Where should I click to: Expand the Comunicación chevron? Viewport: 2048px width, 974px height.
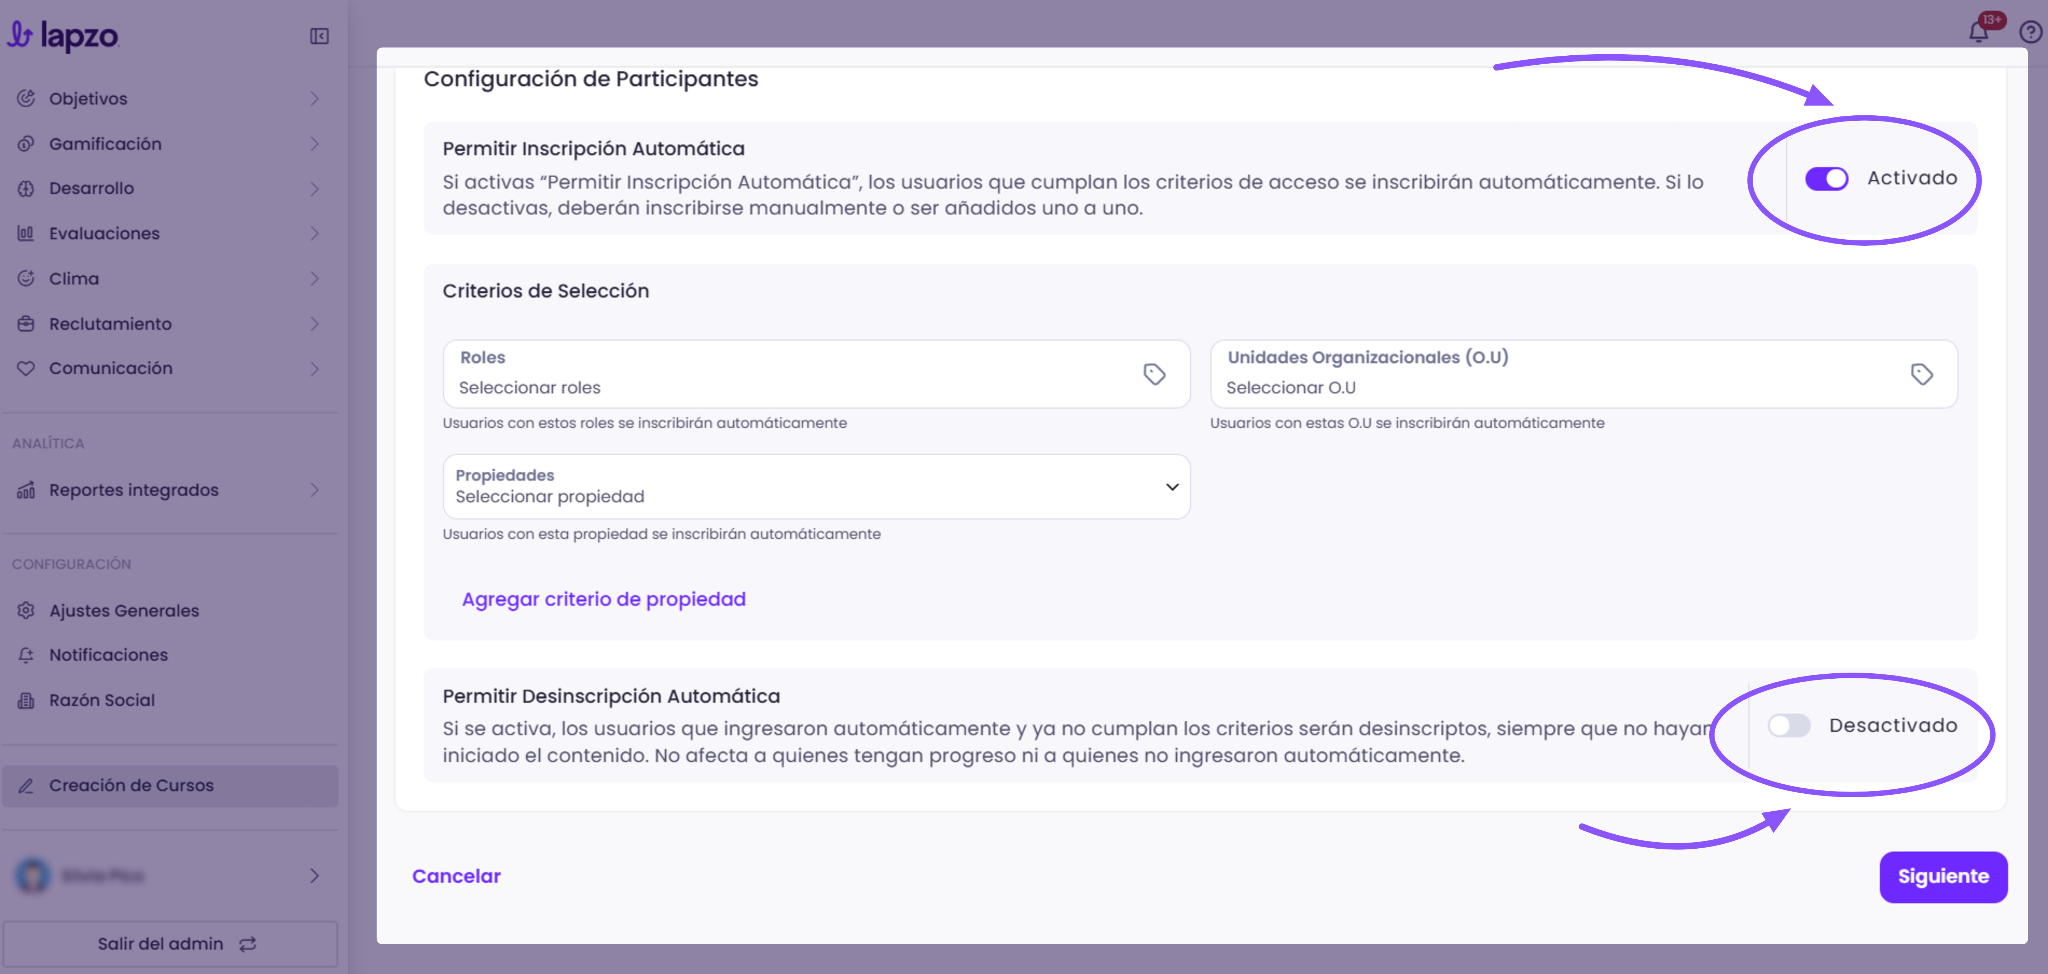(x=314, y=368)
